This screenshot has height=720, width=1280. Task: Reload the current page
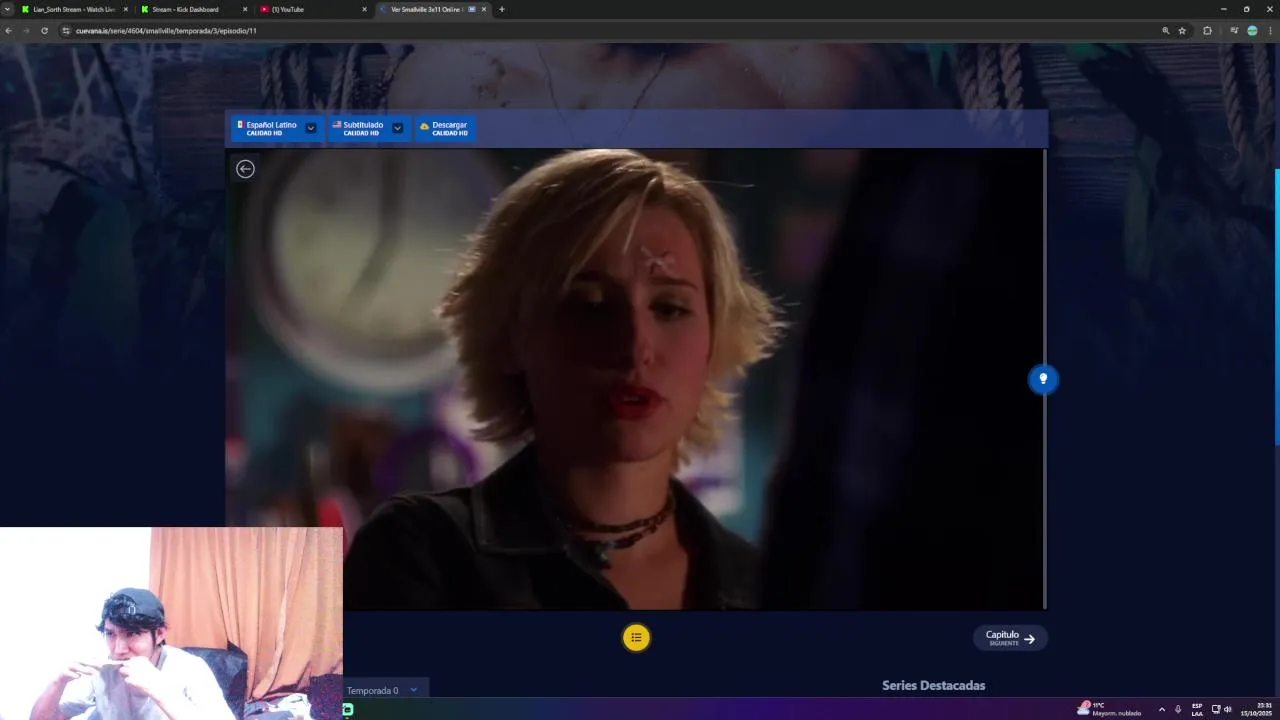click(x=44, y=31)
